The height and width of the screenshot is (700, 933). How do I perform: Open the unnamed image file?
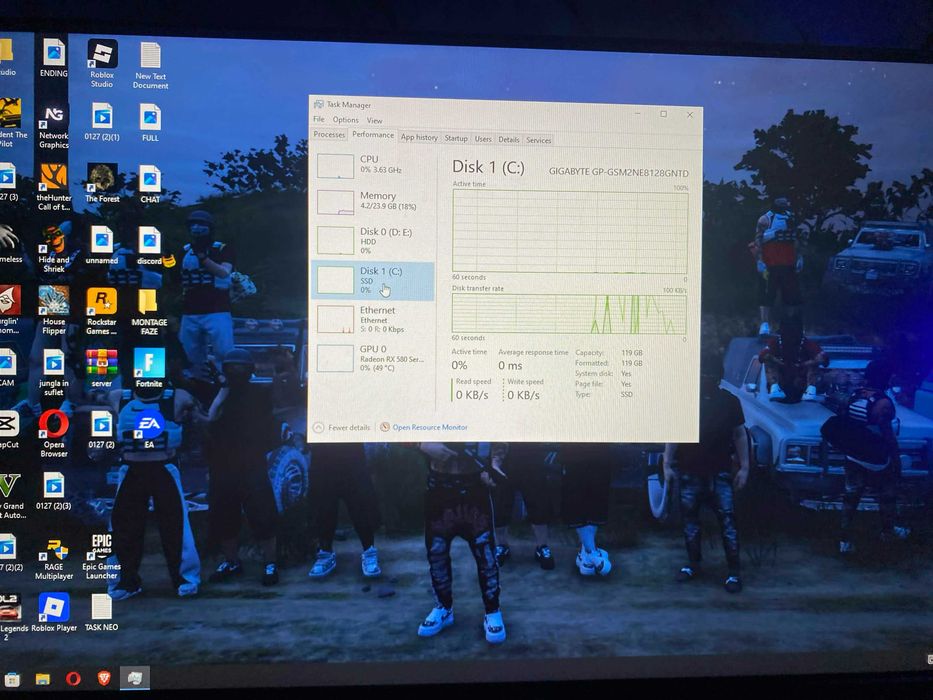(102, 245)
